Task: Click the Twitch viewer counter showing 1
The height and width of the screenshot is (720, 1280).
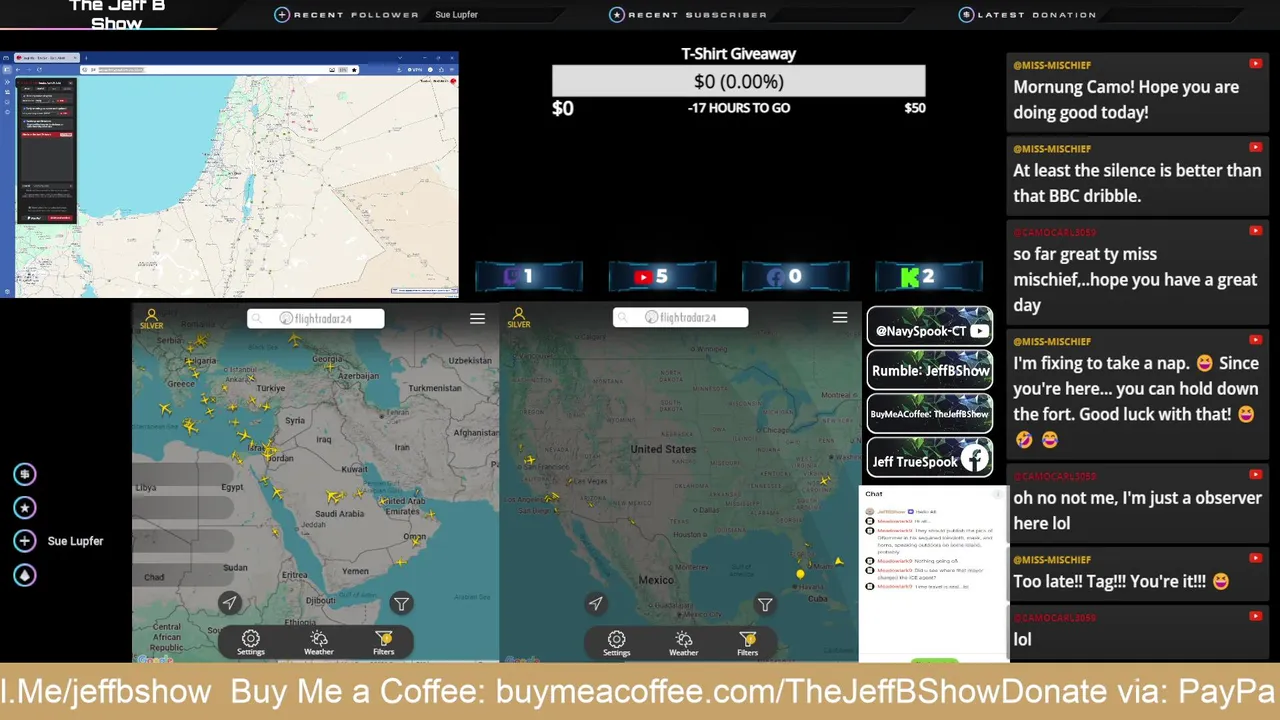Action: point(529,277)
